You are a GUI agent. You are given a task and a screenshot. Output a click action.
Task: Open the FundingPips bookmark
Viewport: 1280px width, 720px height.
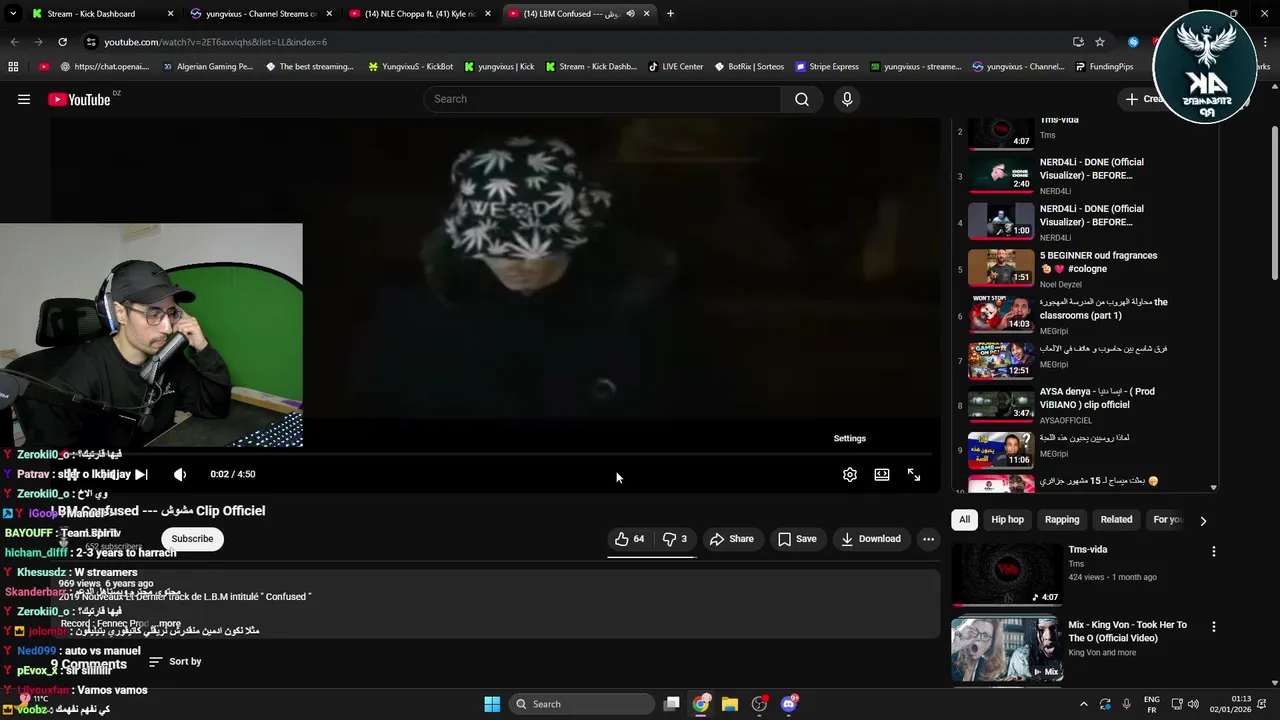coord(1104,67)
